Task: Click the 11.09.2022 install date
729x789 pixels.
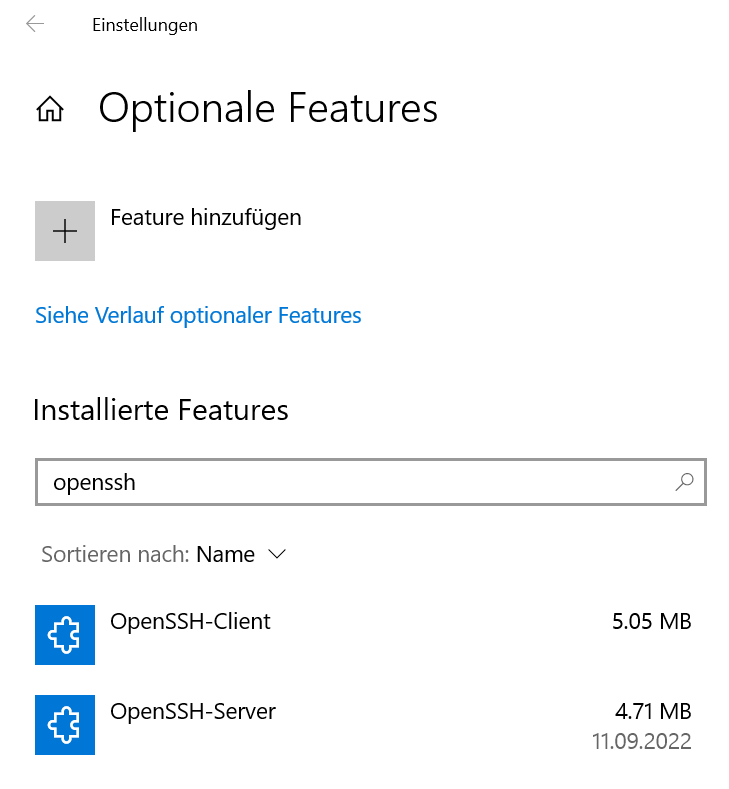Action: (641, 742)
